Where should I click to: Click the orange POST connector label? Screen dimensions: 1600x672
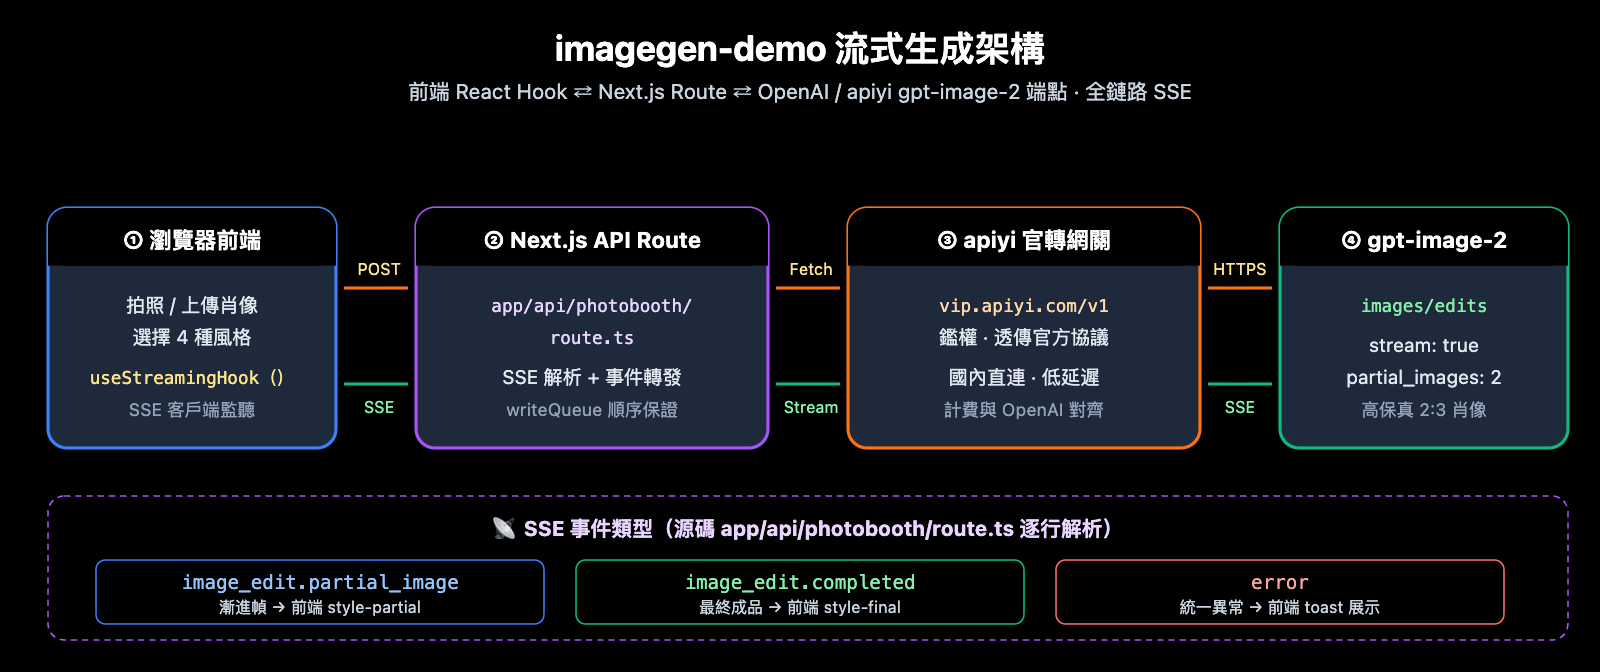click(379, 269)
